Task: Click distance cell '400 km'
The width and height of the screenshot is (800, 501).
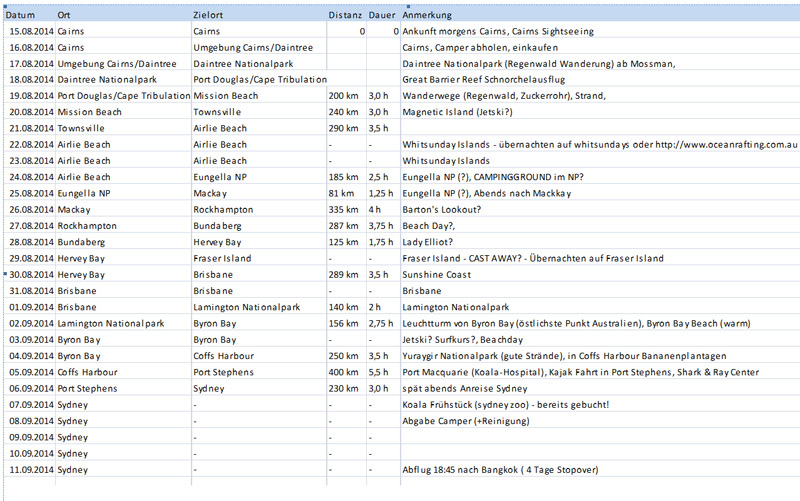Action: click(343, 372)
